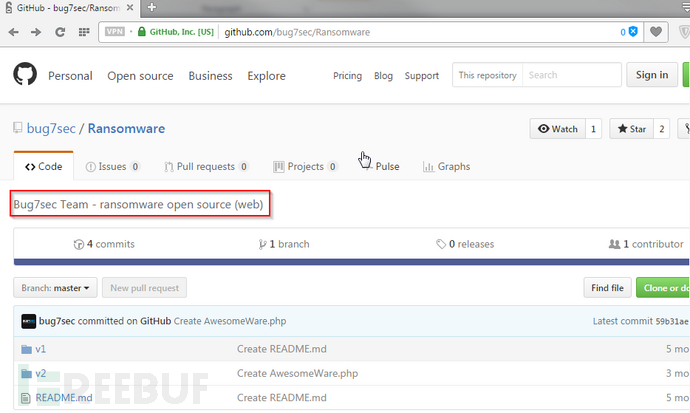Open the speed dial grid icon
This screenshot has height=413, width=690.
point(84,32)
